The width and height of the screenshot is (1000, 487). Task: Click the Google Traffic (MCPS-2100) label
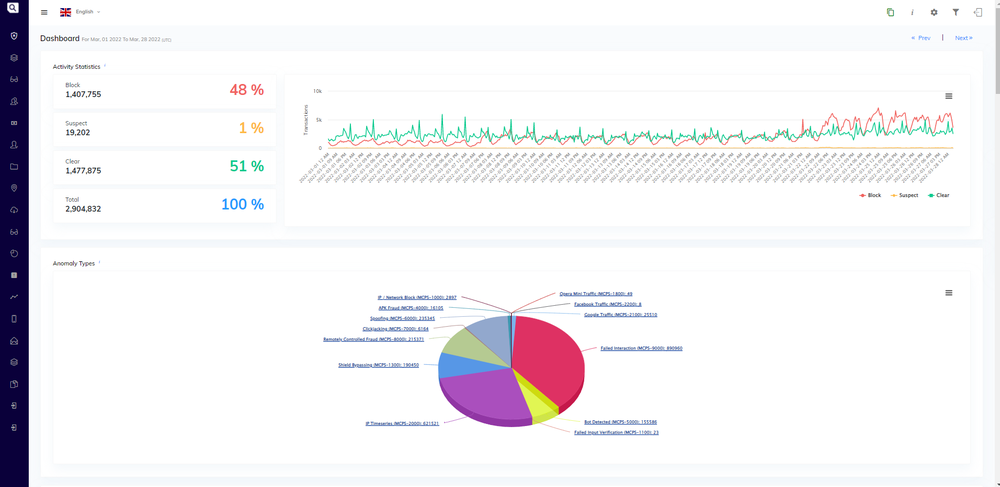coord(621,314)
